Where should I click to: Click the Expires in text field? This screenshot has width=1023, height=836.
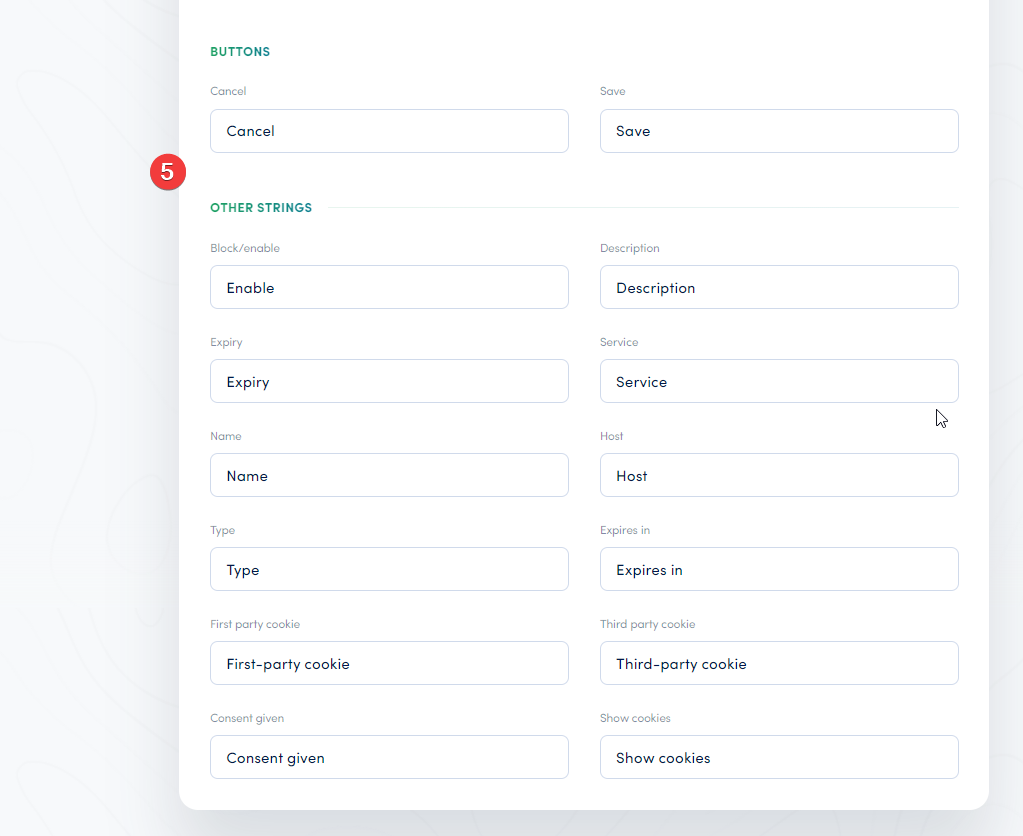coord(779,569)
